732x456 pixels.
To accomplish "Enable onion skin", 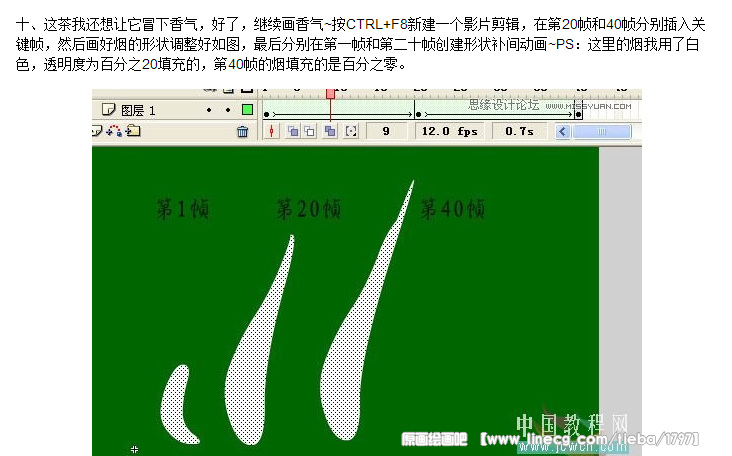I will 293,132.
